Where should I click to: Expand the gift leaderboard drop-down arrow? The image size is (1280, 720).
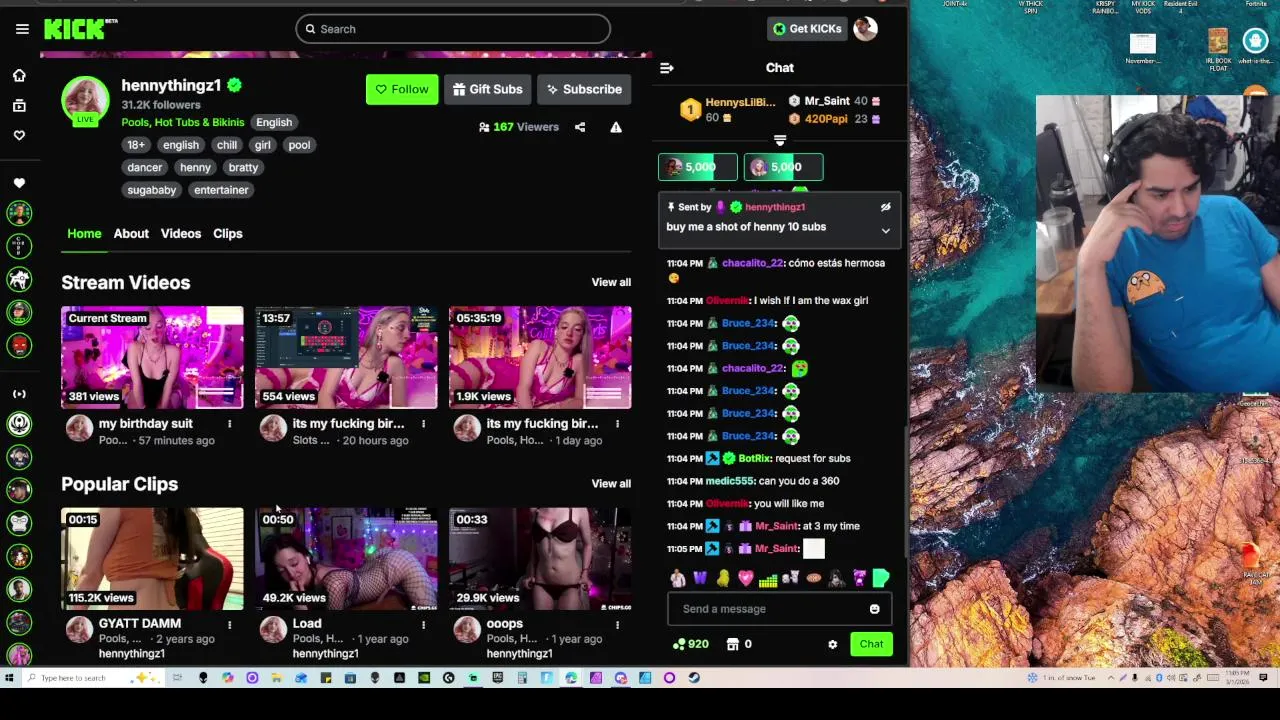click(x=780, y=141)
